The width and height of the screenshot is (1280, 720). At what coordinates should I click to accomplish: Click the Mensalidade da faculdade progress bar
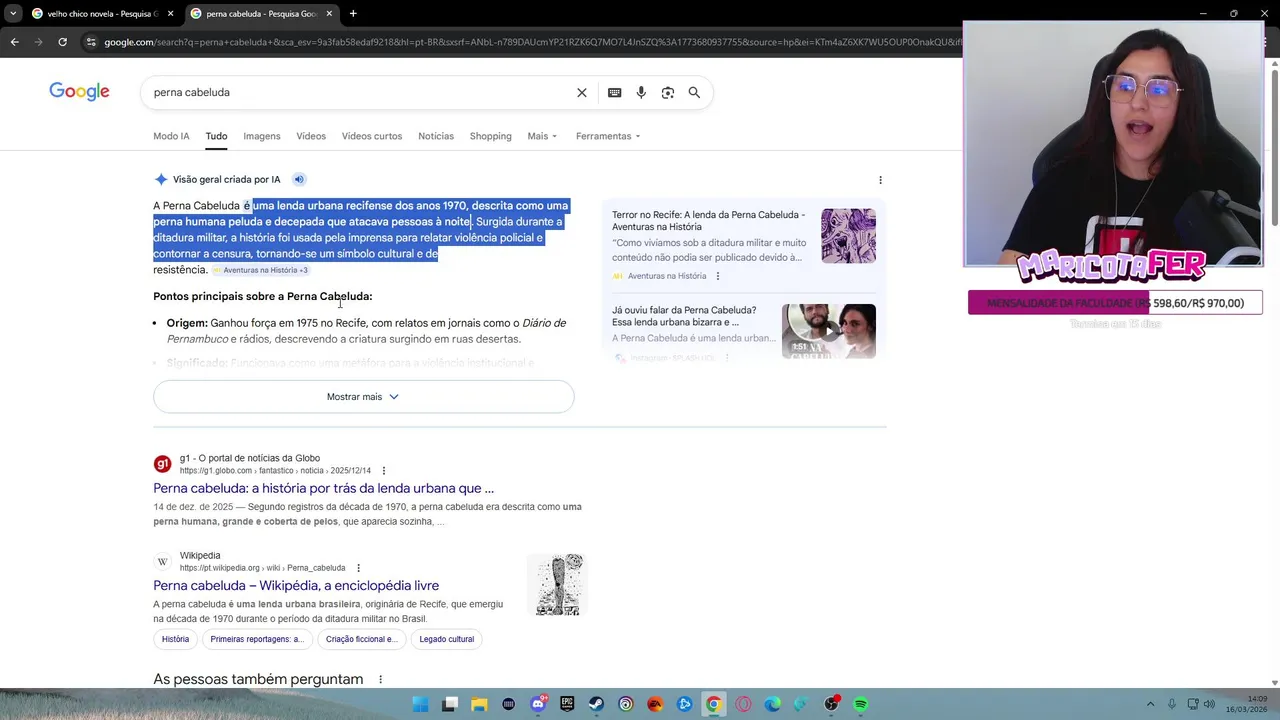(1115, 303)
